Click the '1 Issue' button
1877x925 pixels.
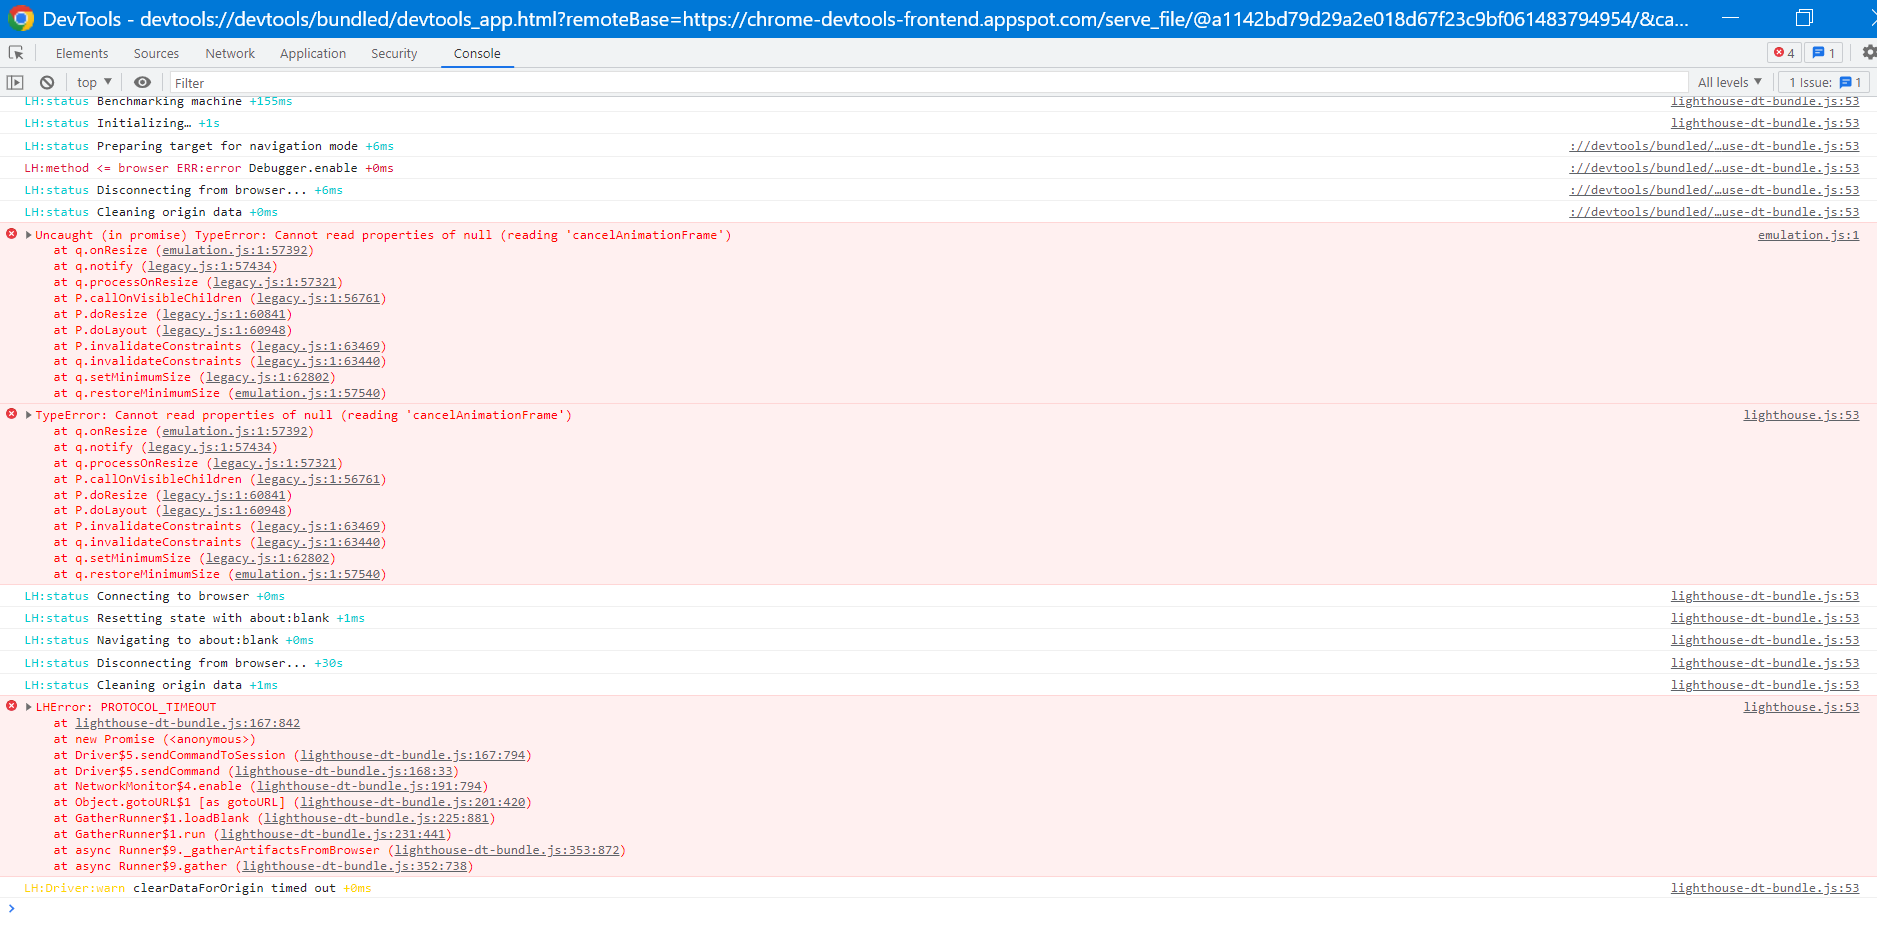point(1822,81)
